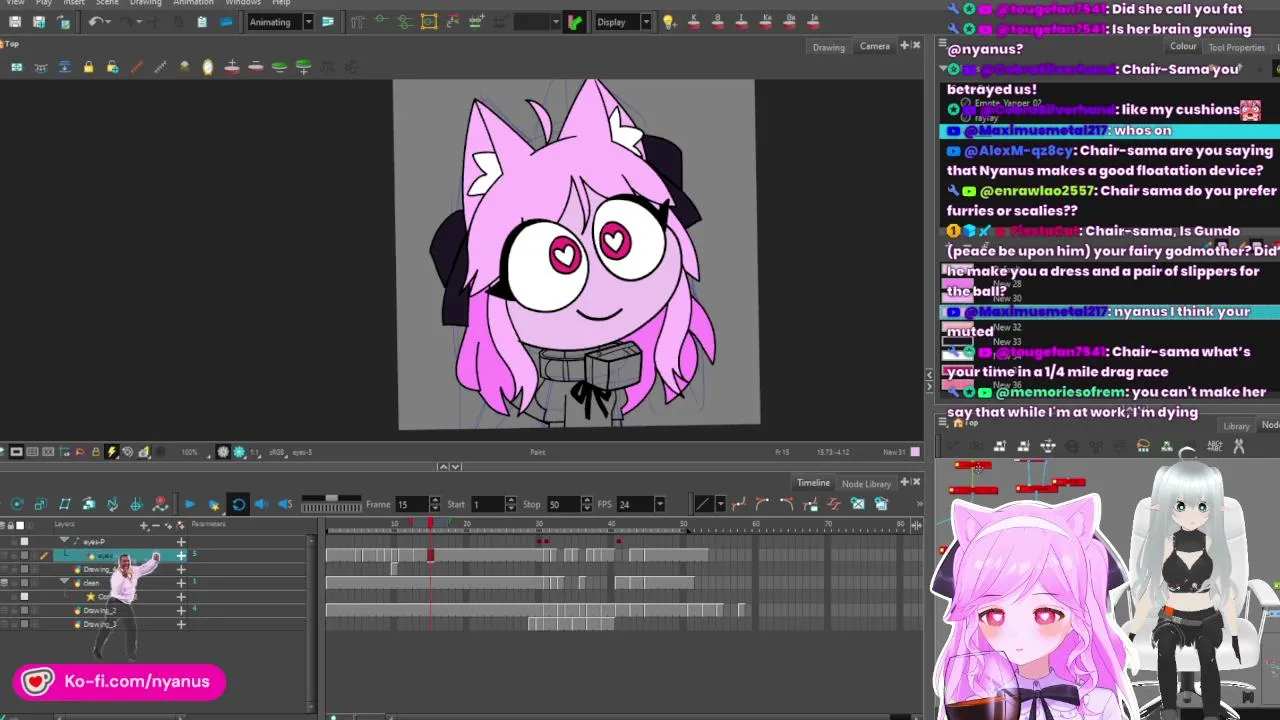Open the Ko-fi.com/nyanus link
Viewport: 1280px width, 720px height.
pyautogui.click(x=119, y=682)
